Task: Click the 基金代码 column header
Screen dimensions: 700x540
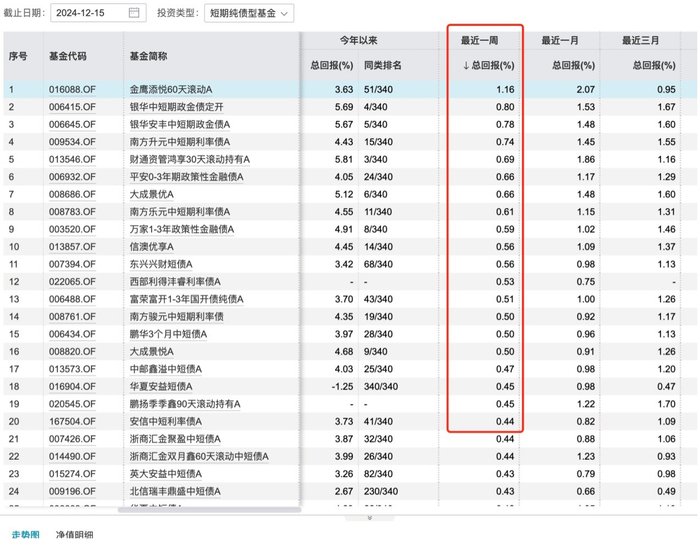Action: [x=68, y=56]
